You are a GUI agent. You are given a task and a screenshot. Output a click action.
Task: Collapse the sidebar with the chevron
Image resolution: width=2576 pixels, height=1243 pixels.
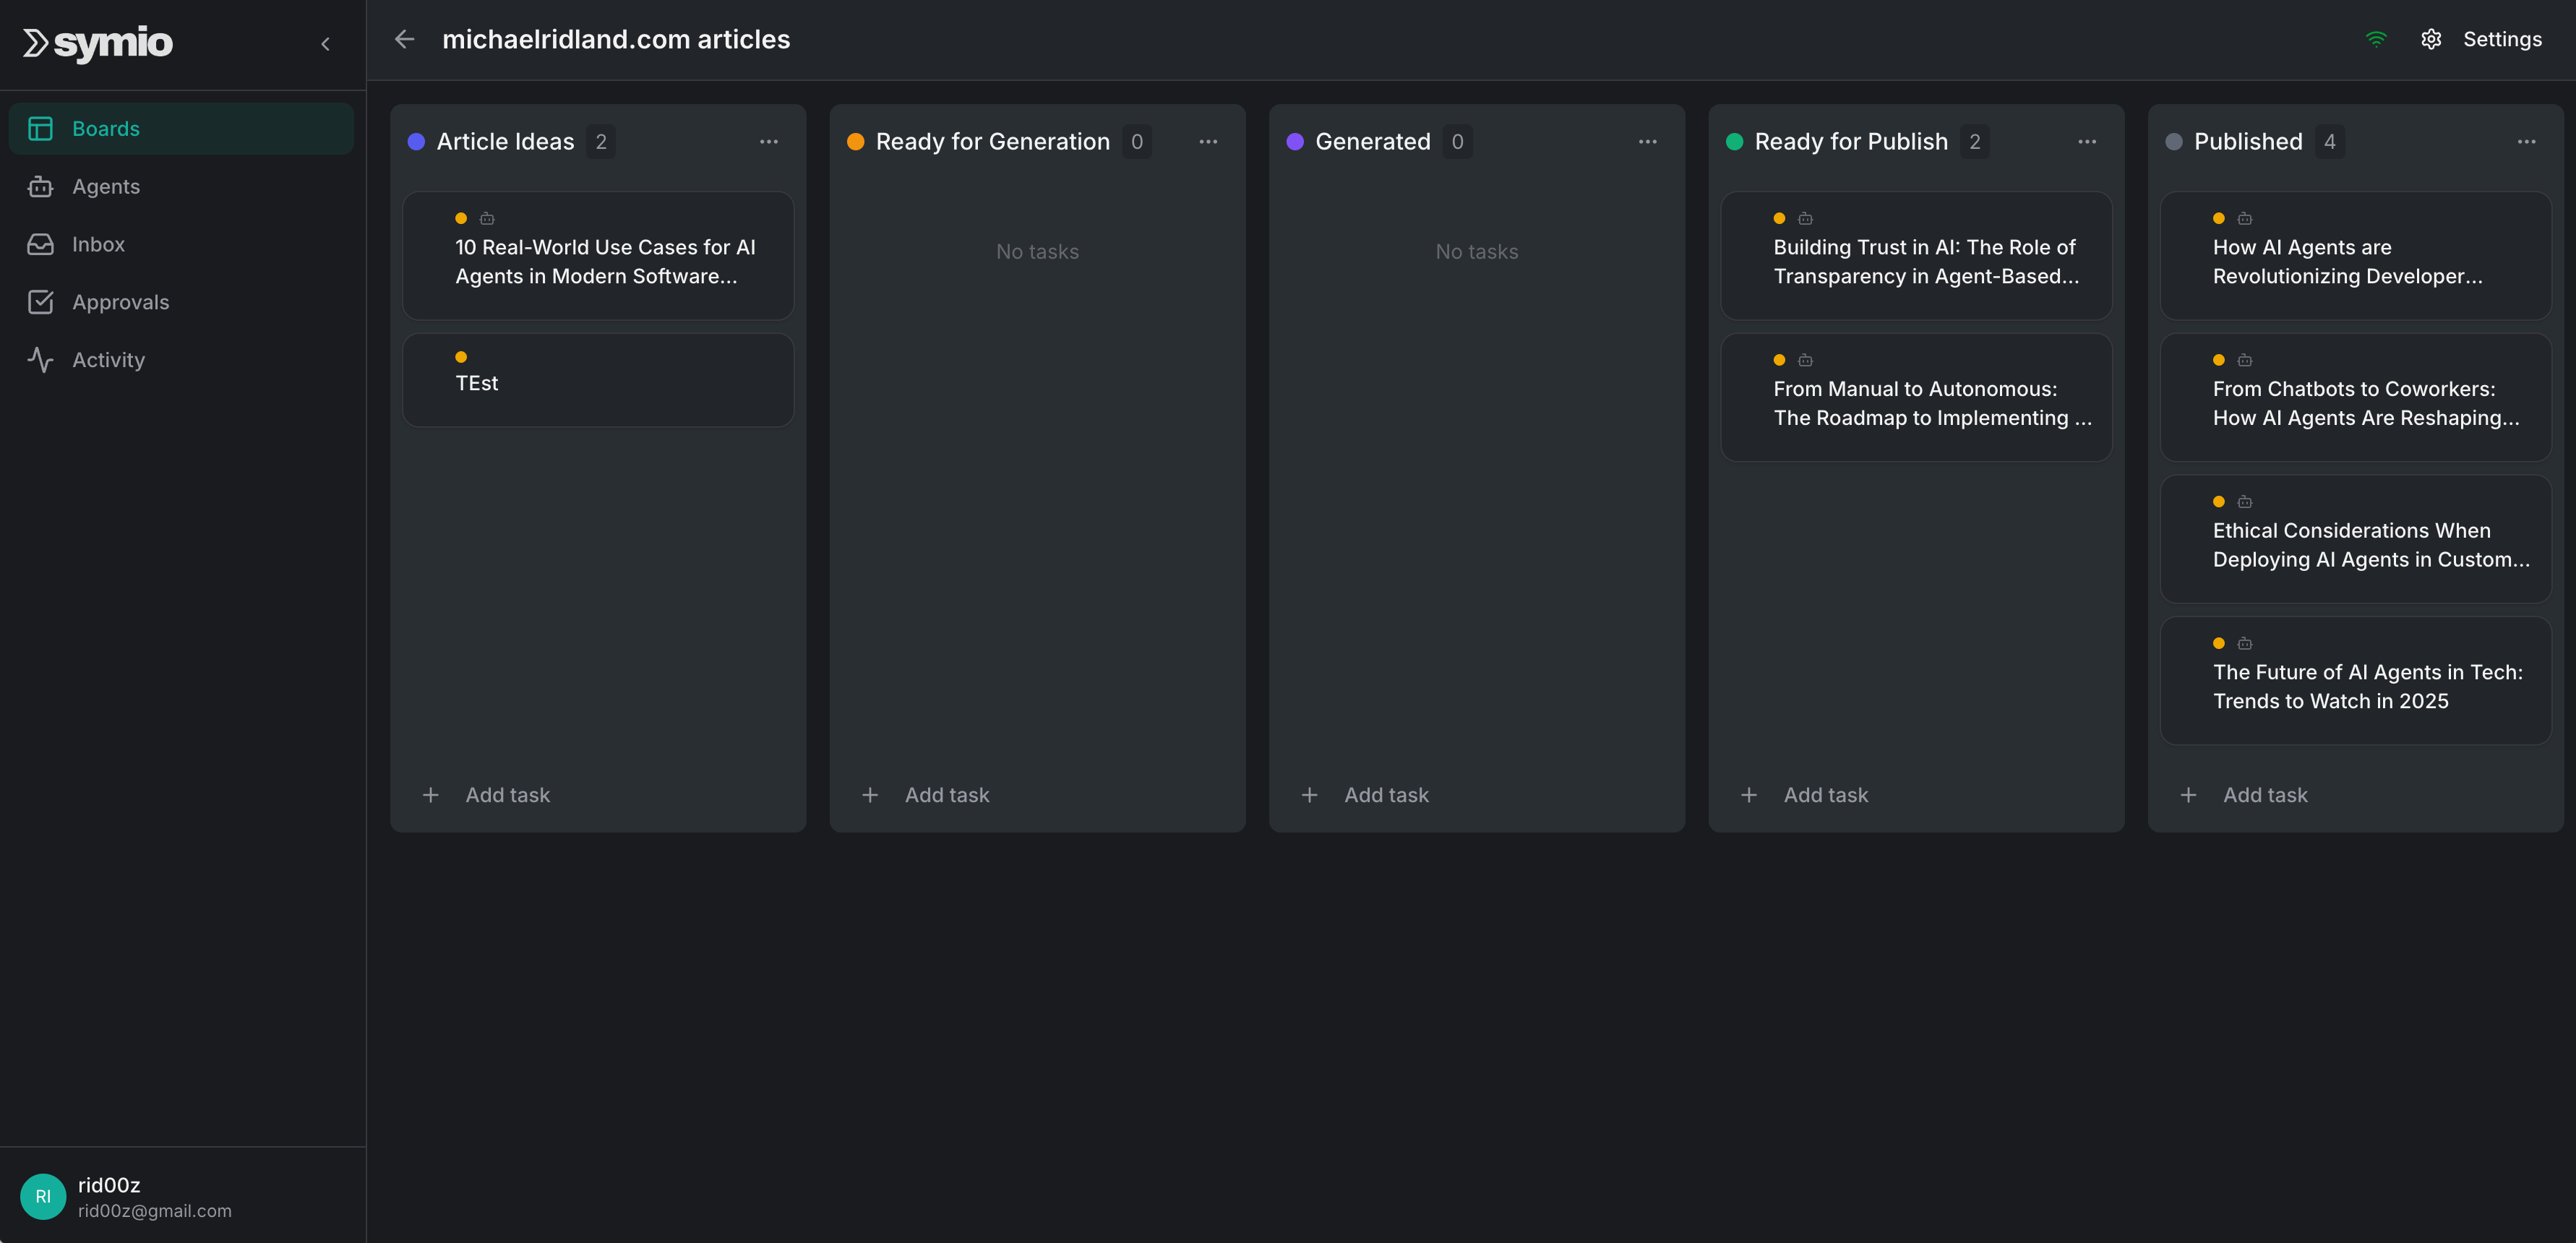point(325,43)
